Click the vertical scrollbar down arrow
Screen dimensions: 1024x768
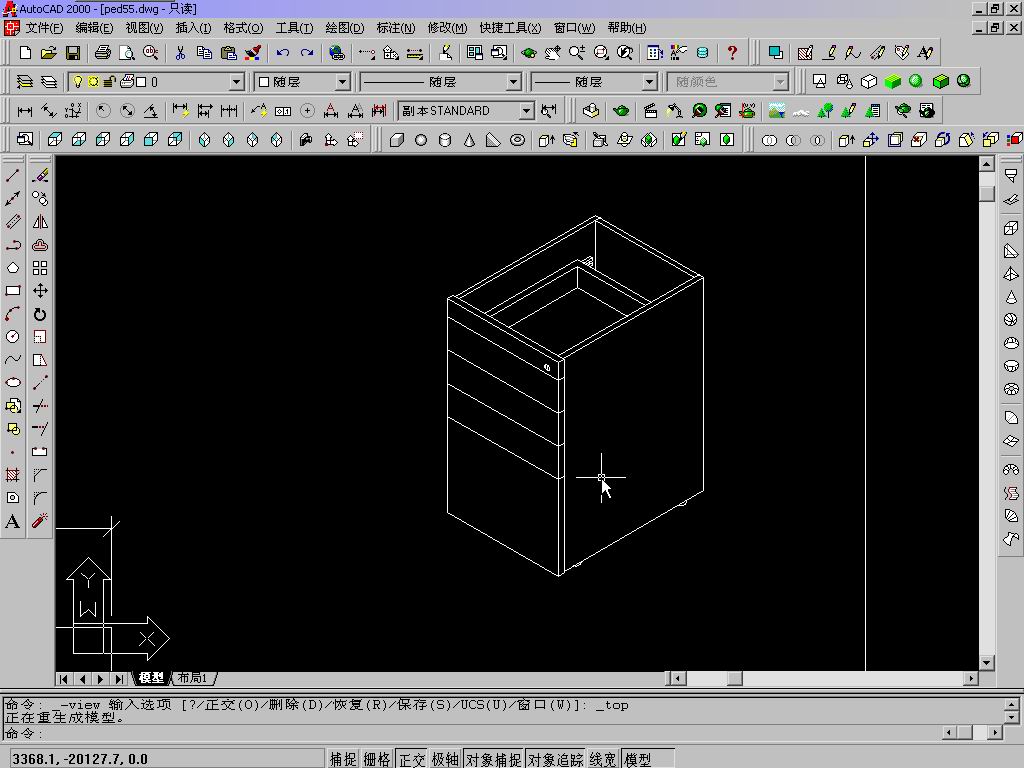pyautogui.click(x=986, y=663)
